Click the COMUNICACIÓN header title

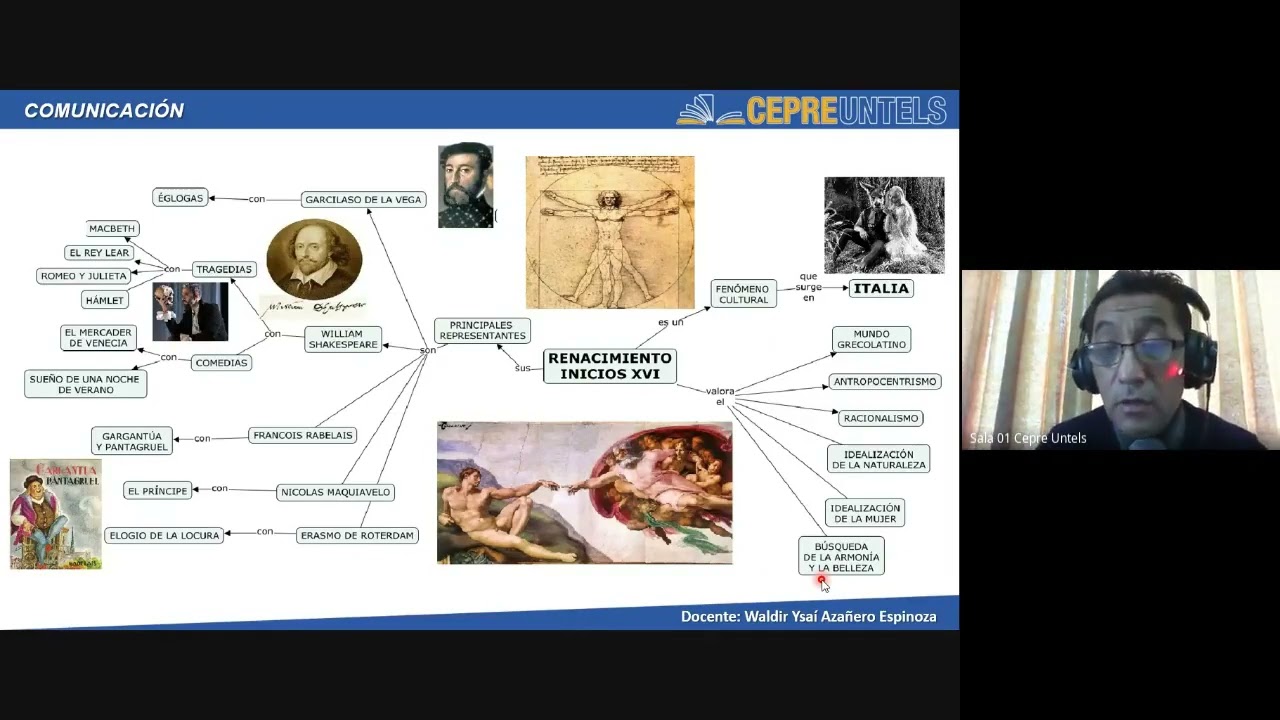[104, 111]
